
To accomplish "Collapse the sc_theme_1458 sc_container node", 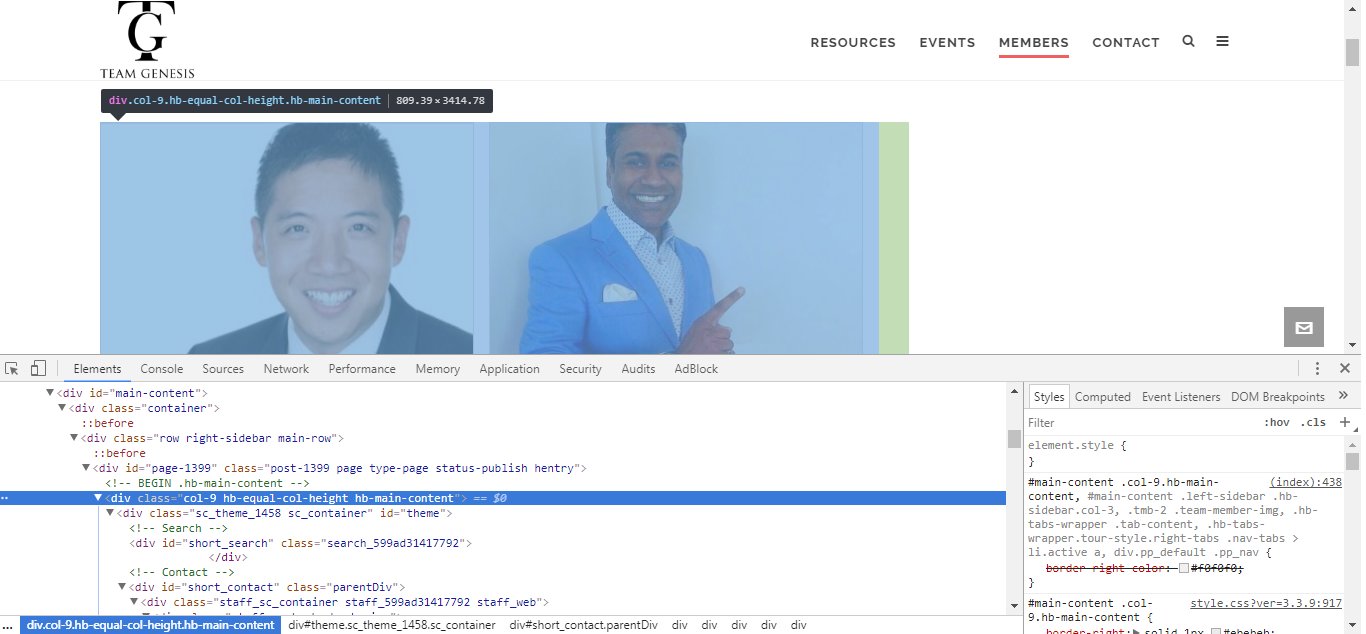I will coord(110,513).
